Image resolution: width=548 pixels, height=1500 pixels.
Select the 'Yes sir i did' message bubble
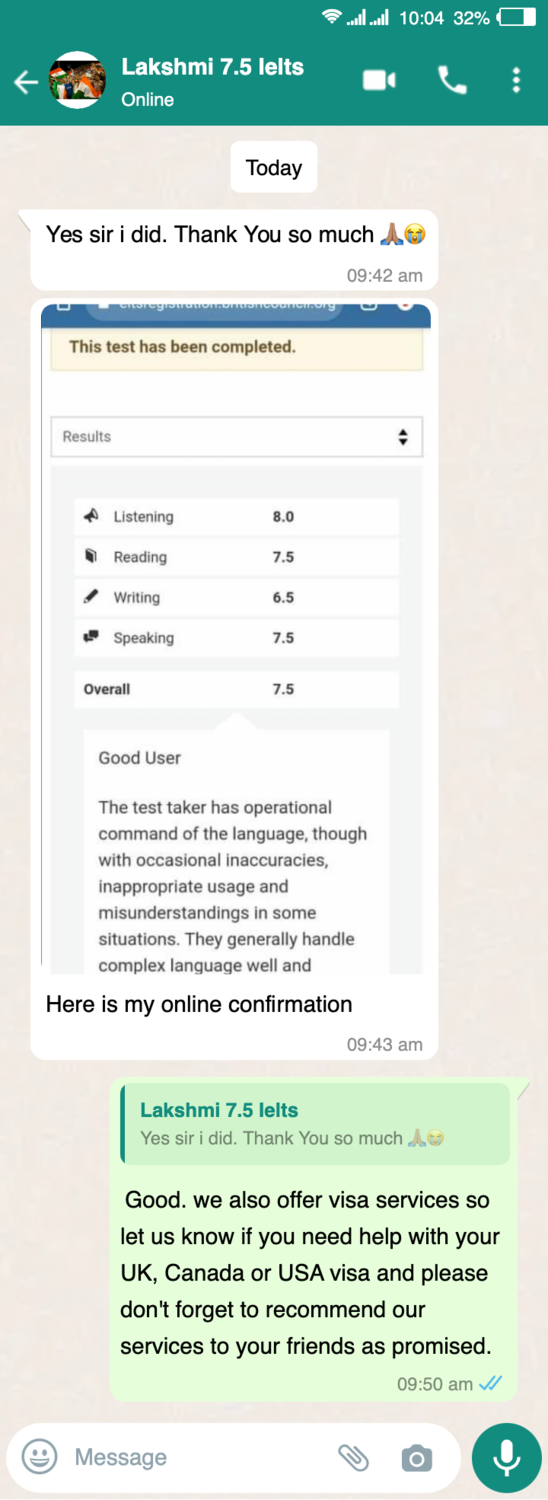pyautogui.click(x=235, y=250)
